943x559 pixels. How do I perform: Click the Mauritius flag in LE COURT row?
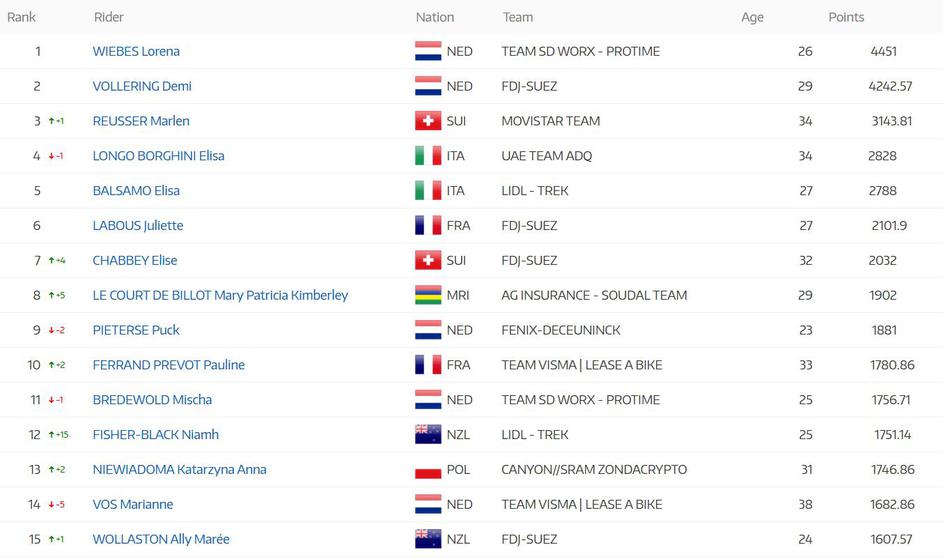[x=428, y=296]
